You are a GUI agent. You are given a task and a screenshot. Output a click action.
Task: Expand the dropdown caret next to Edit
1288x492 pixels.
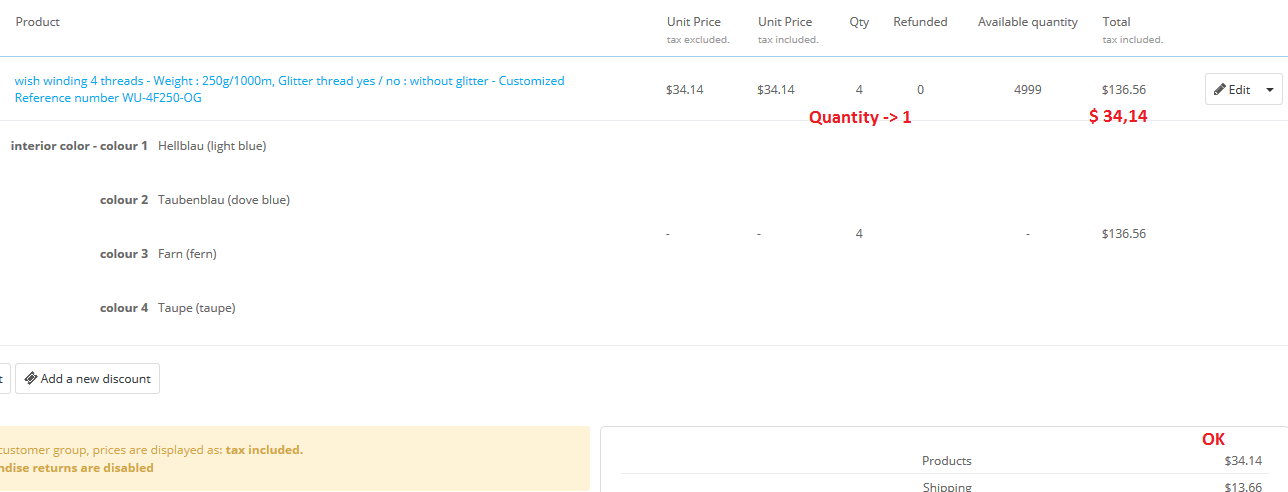[x=1270, y=90]
